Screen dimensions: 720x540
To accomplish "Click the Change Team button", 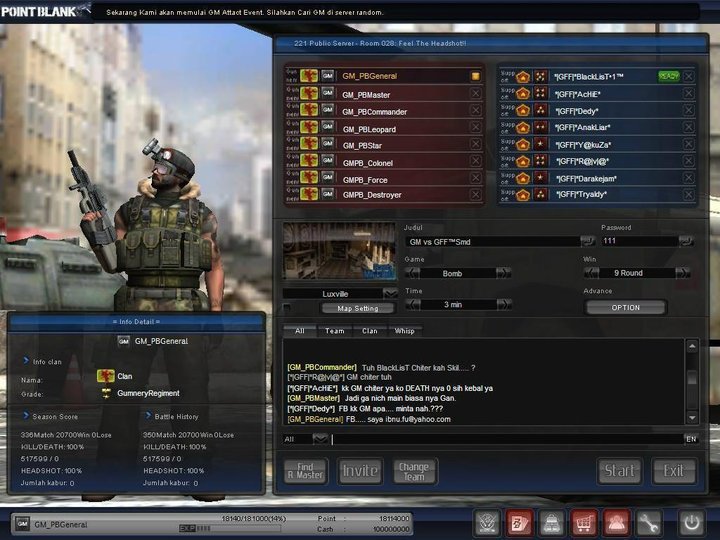I will click(414, 471).
